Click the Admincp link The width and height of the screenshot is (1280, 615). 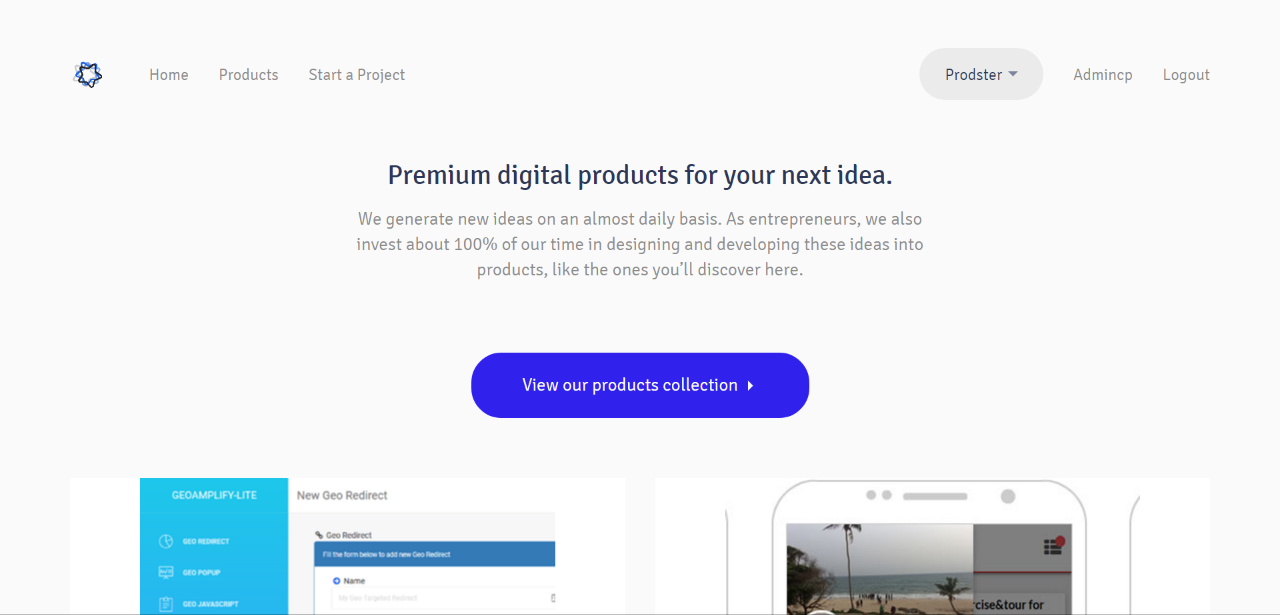pos(1103,74)
